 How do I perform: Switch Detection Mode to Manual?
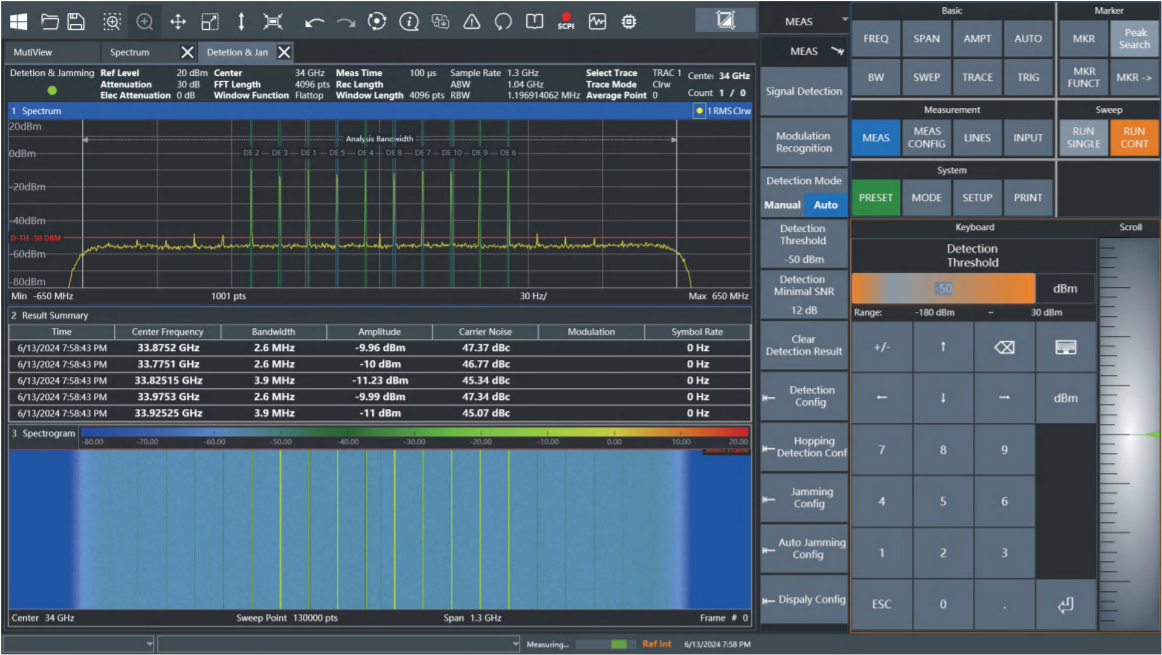coord(783,205)
